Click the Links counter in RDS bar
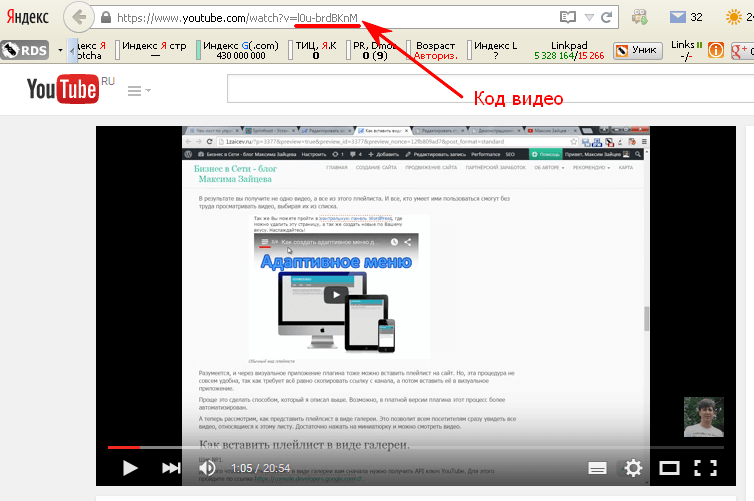 click(x=686, y=50)
